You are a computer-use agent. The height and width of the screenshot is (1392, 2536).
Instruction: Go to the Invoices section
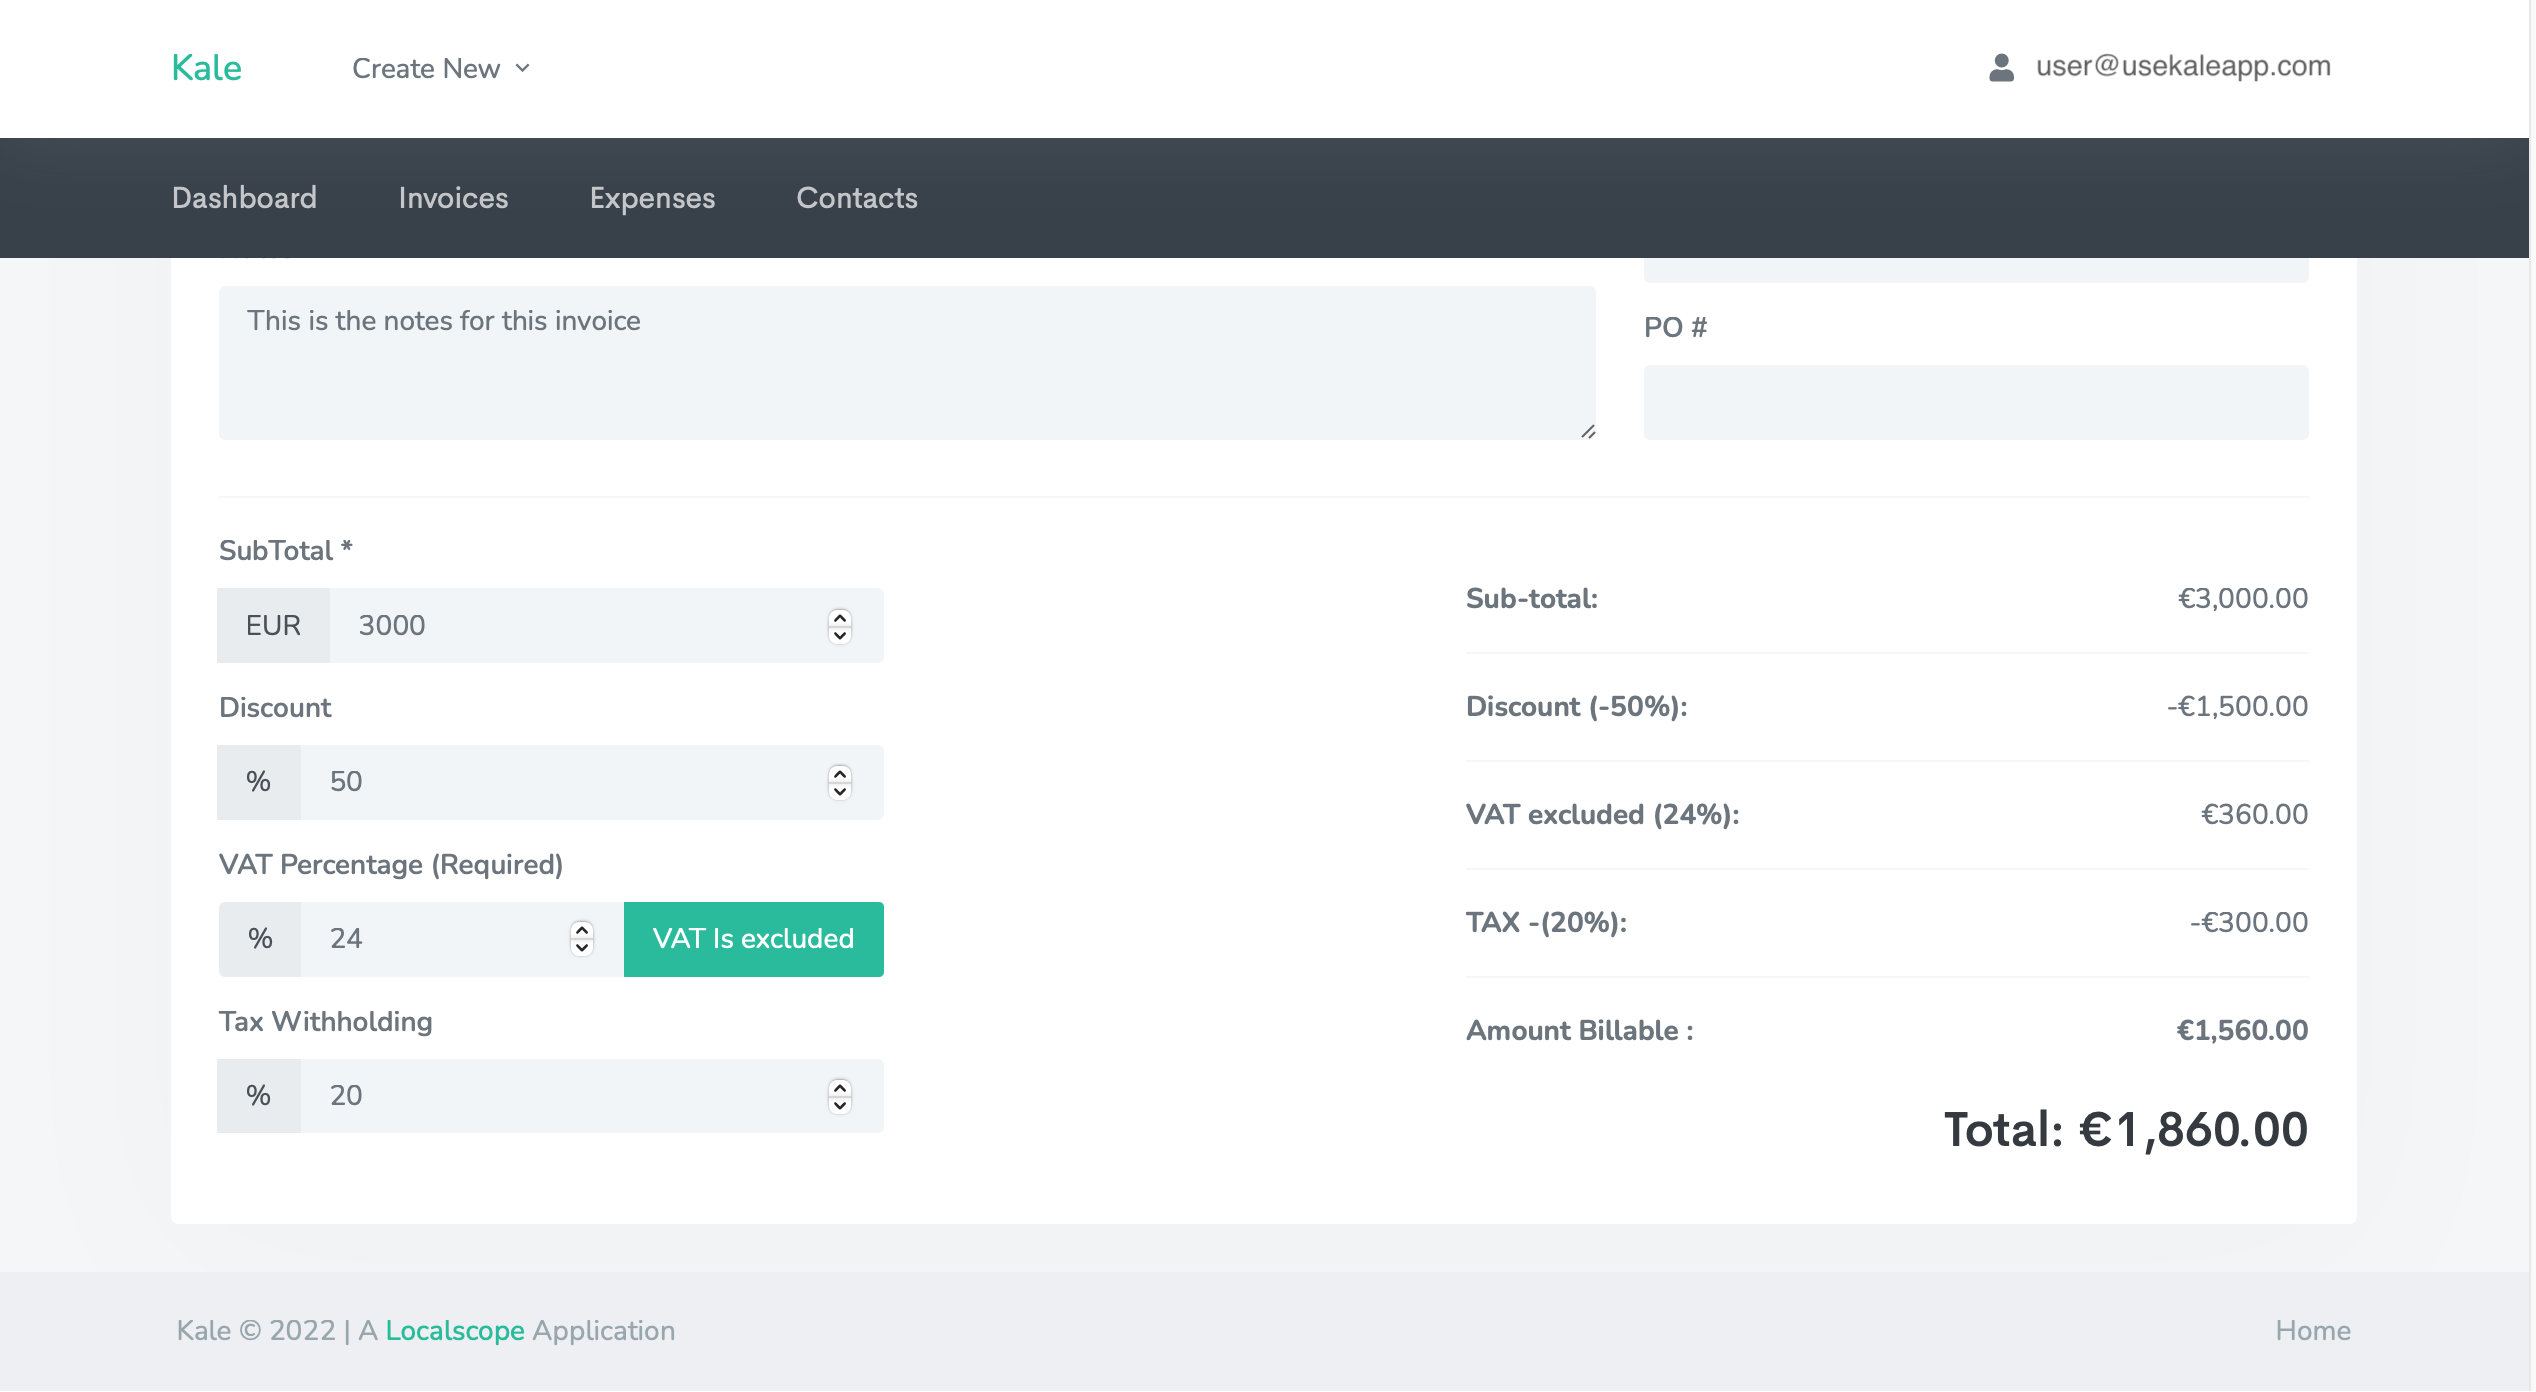tap(453, 198)
